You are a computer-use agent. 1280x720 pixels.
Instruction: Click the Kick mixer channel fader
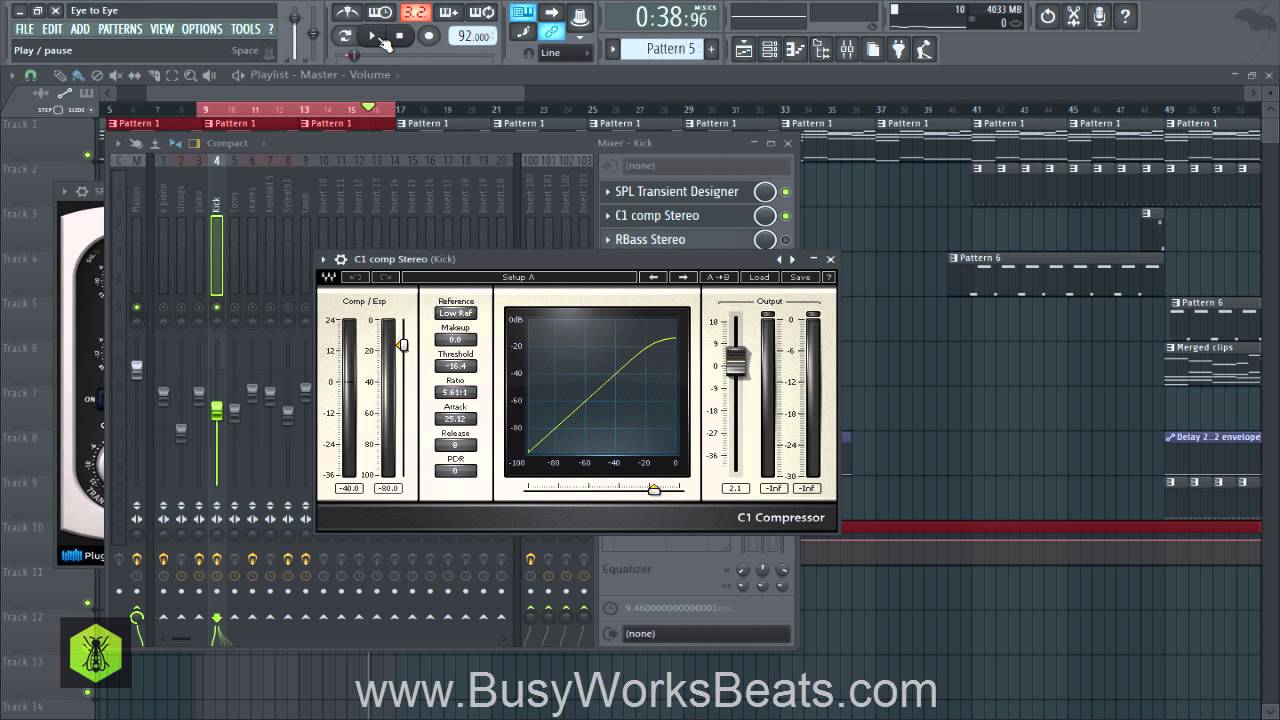(216, 410)
